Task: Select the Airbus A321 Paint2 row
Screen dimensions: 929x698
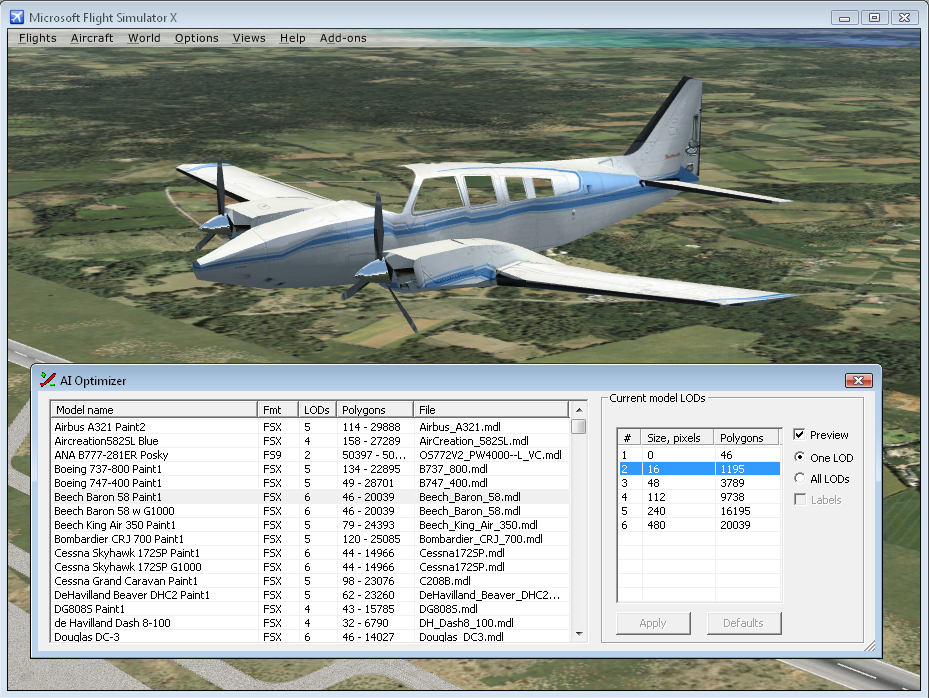Action: 310,427
